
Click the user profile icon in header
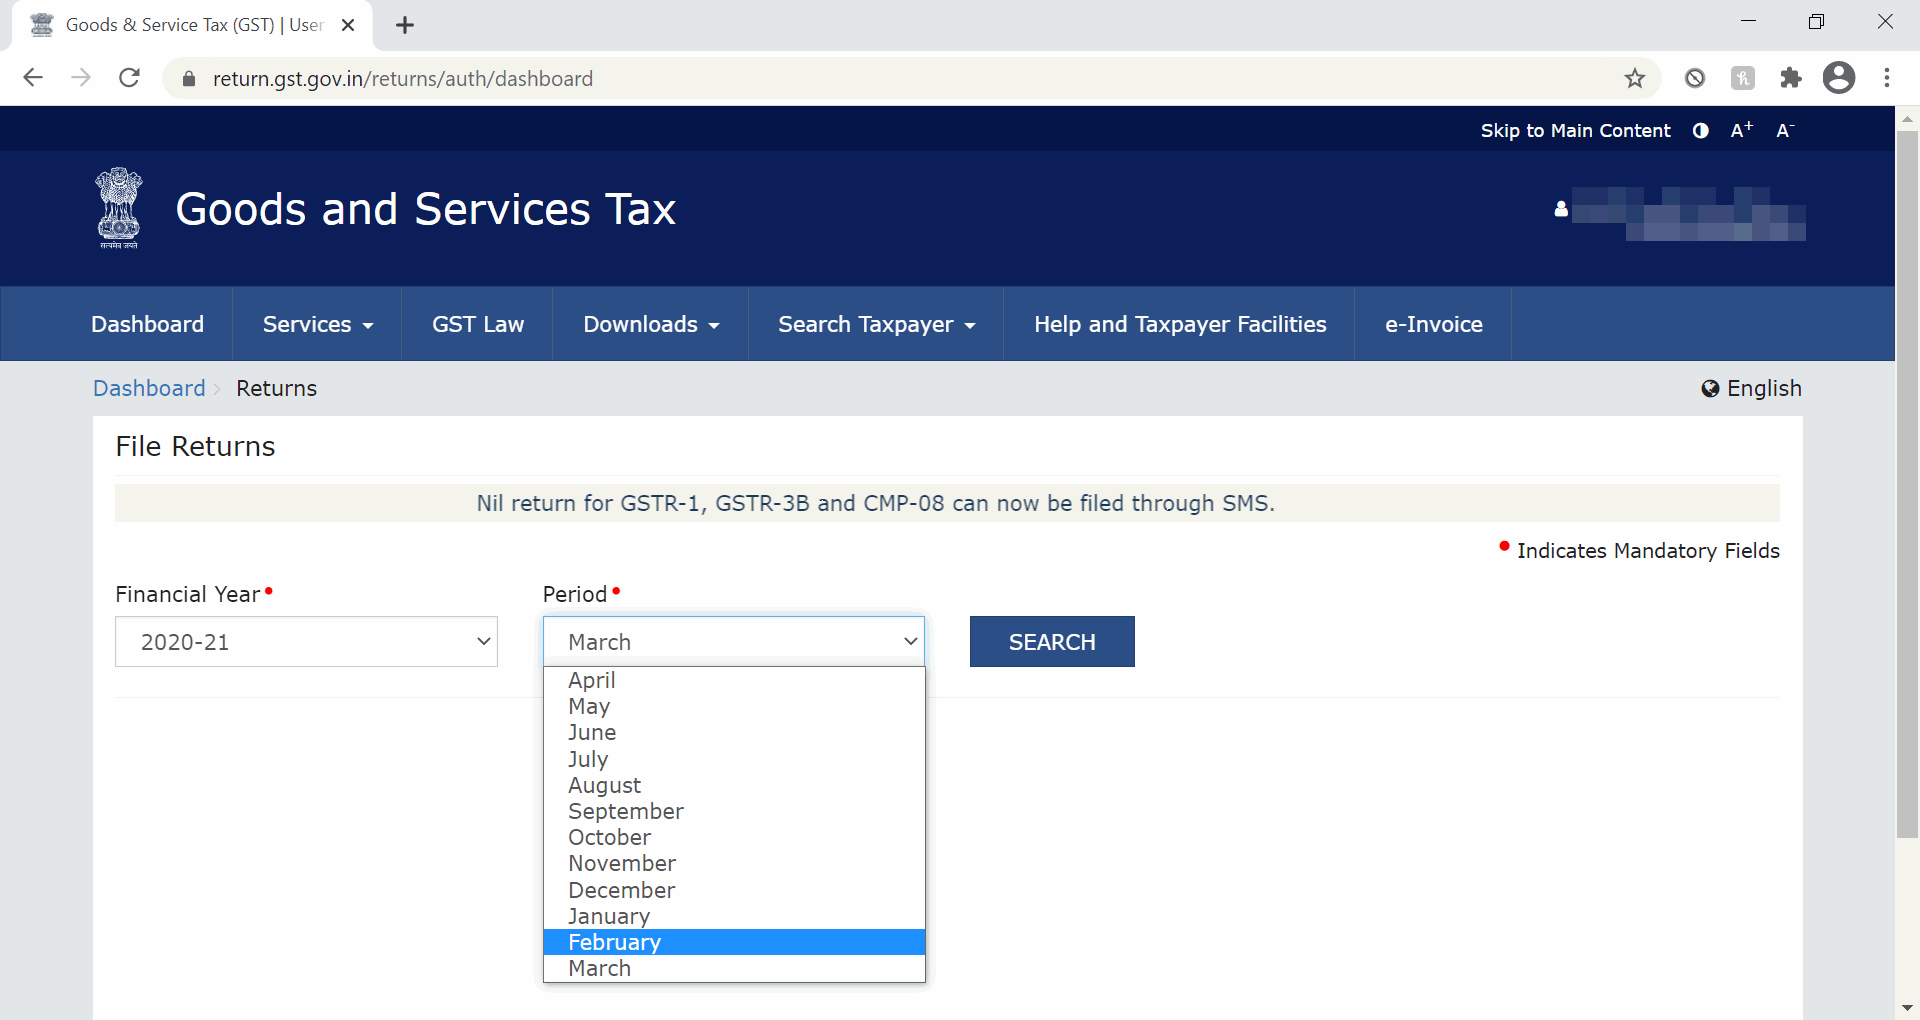(x=1561, y=209)
